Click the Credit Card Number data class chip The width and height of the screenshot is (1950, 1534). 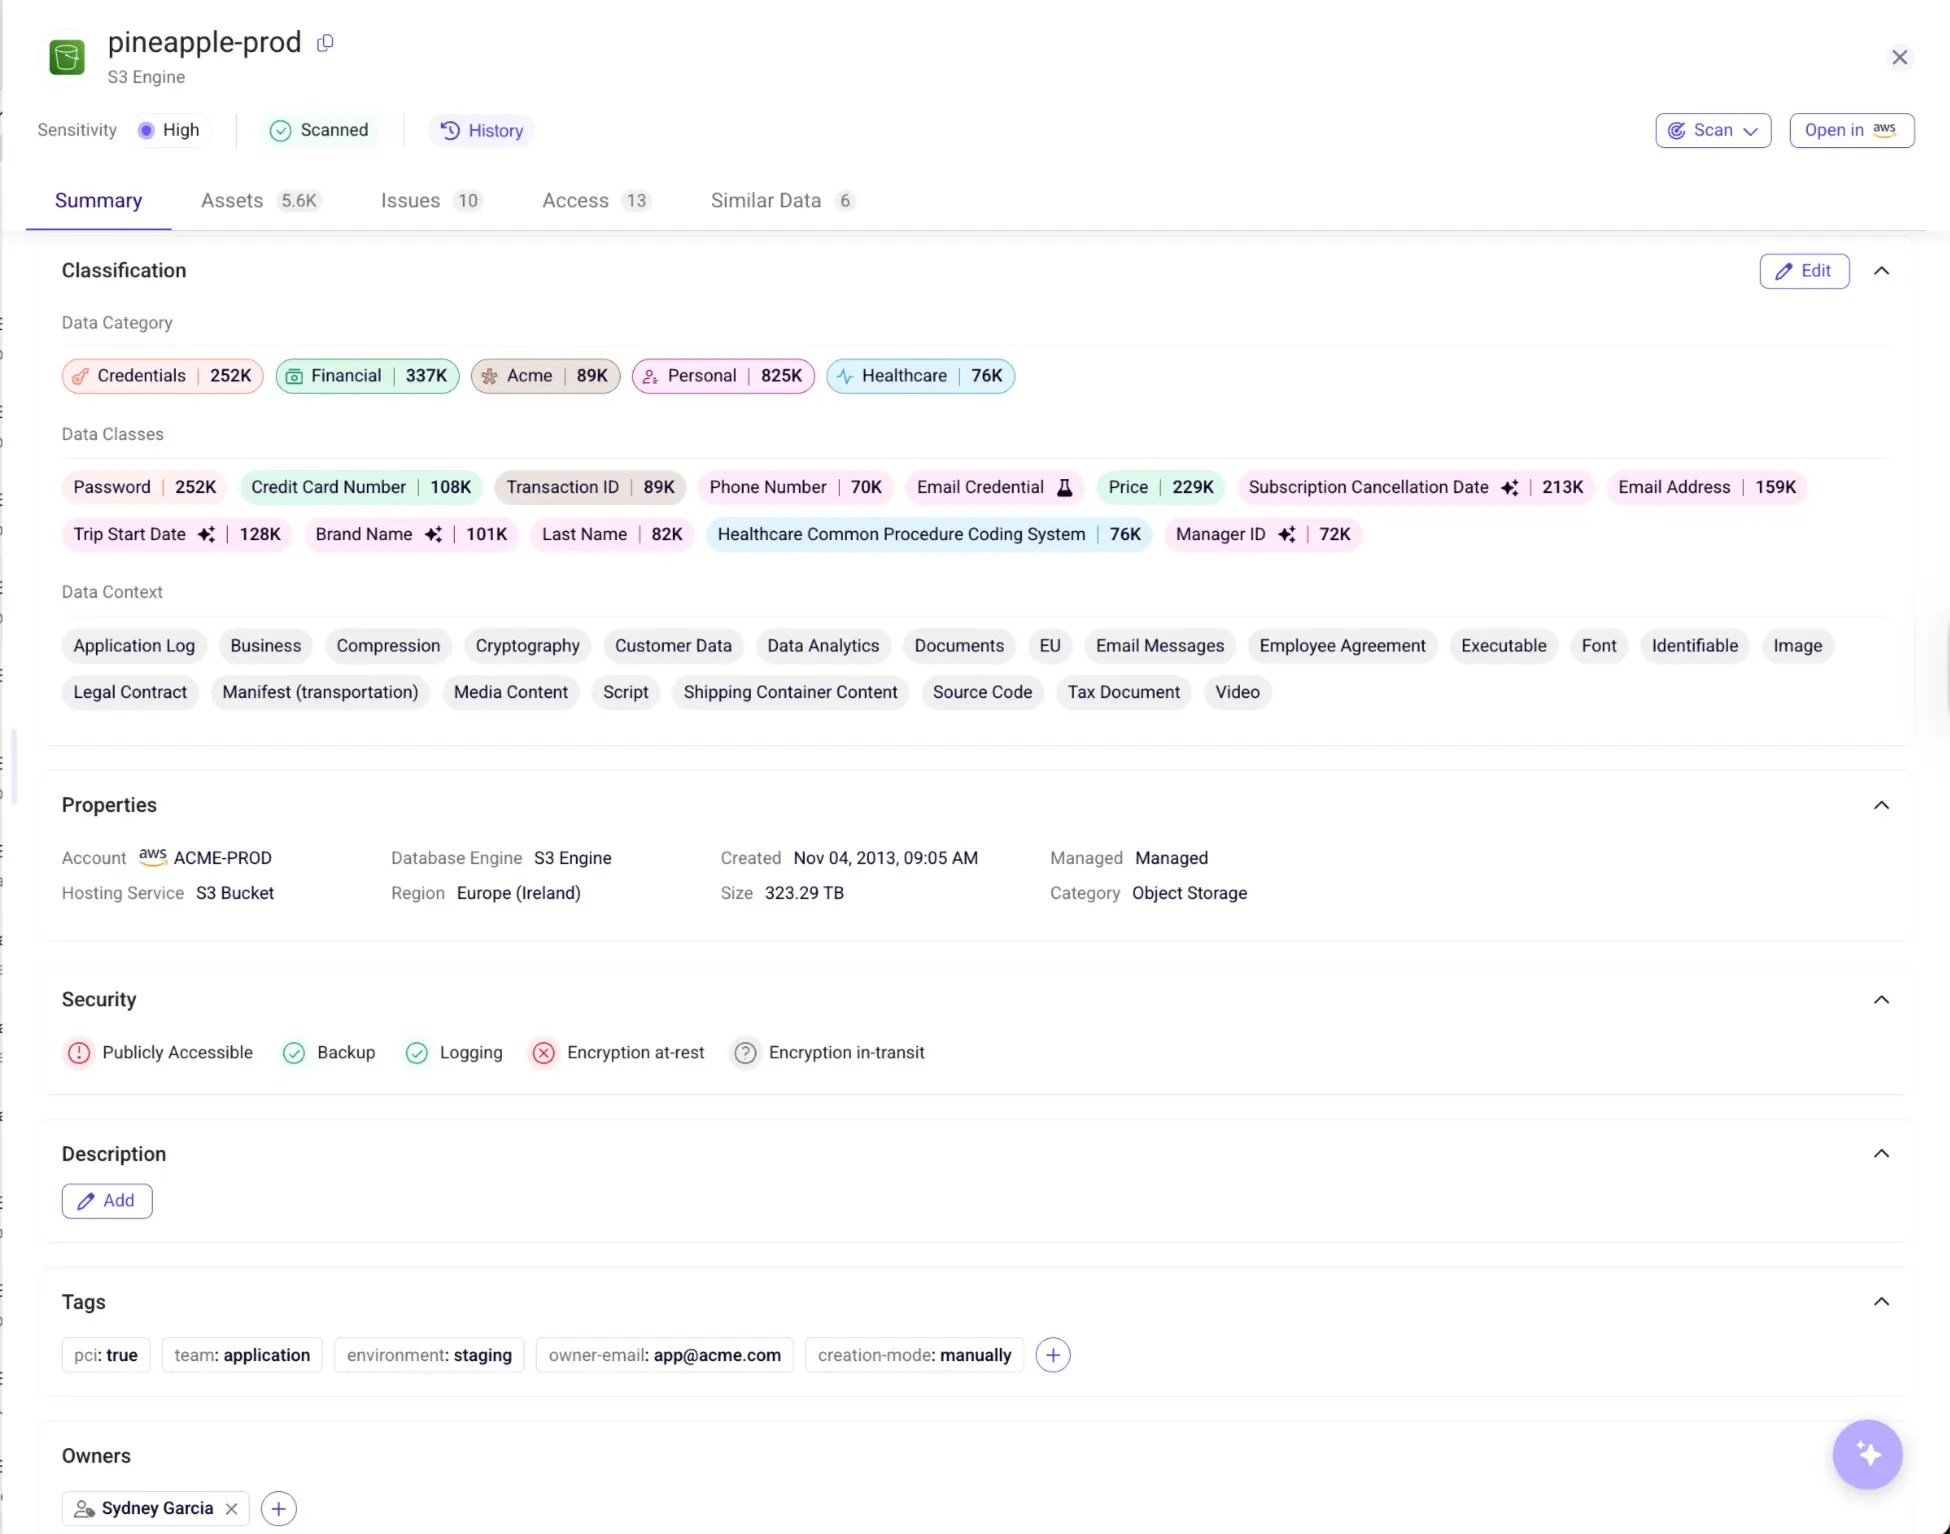tap(360, 487)
